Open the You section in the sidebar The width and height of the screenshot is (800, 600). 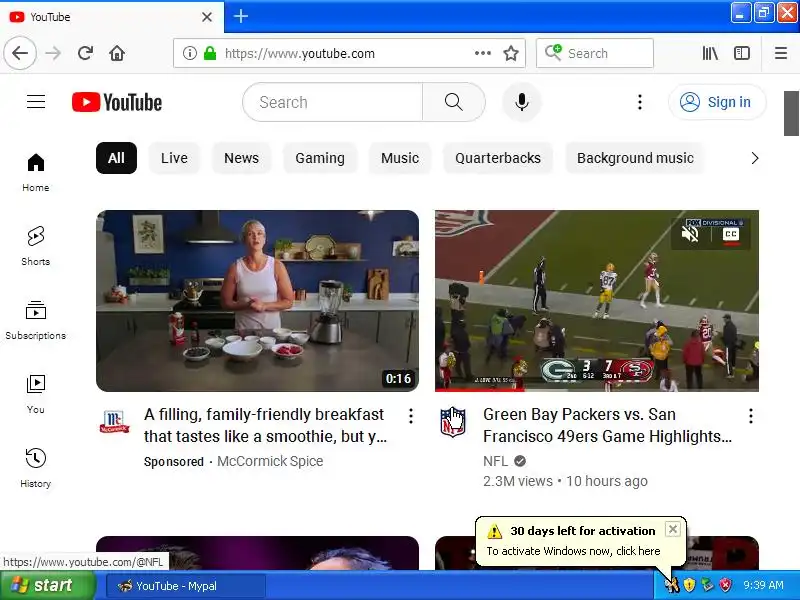click(x=36, y=394)
